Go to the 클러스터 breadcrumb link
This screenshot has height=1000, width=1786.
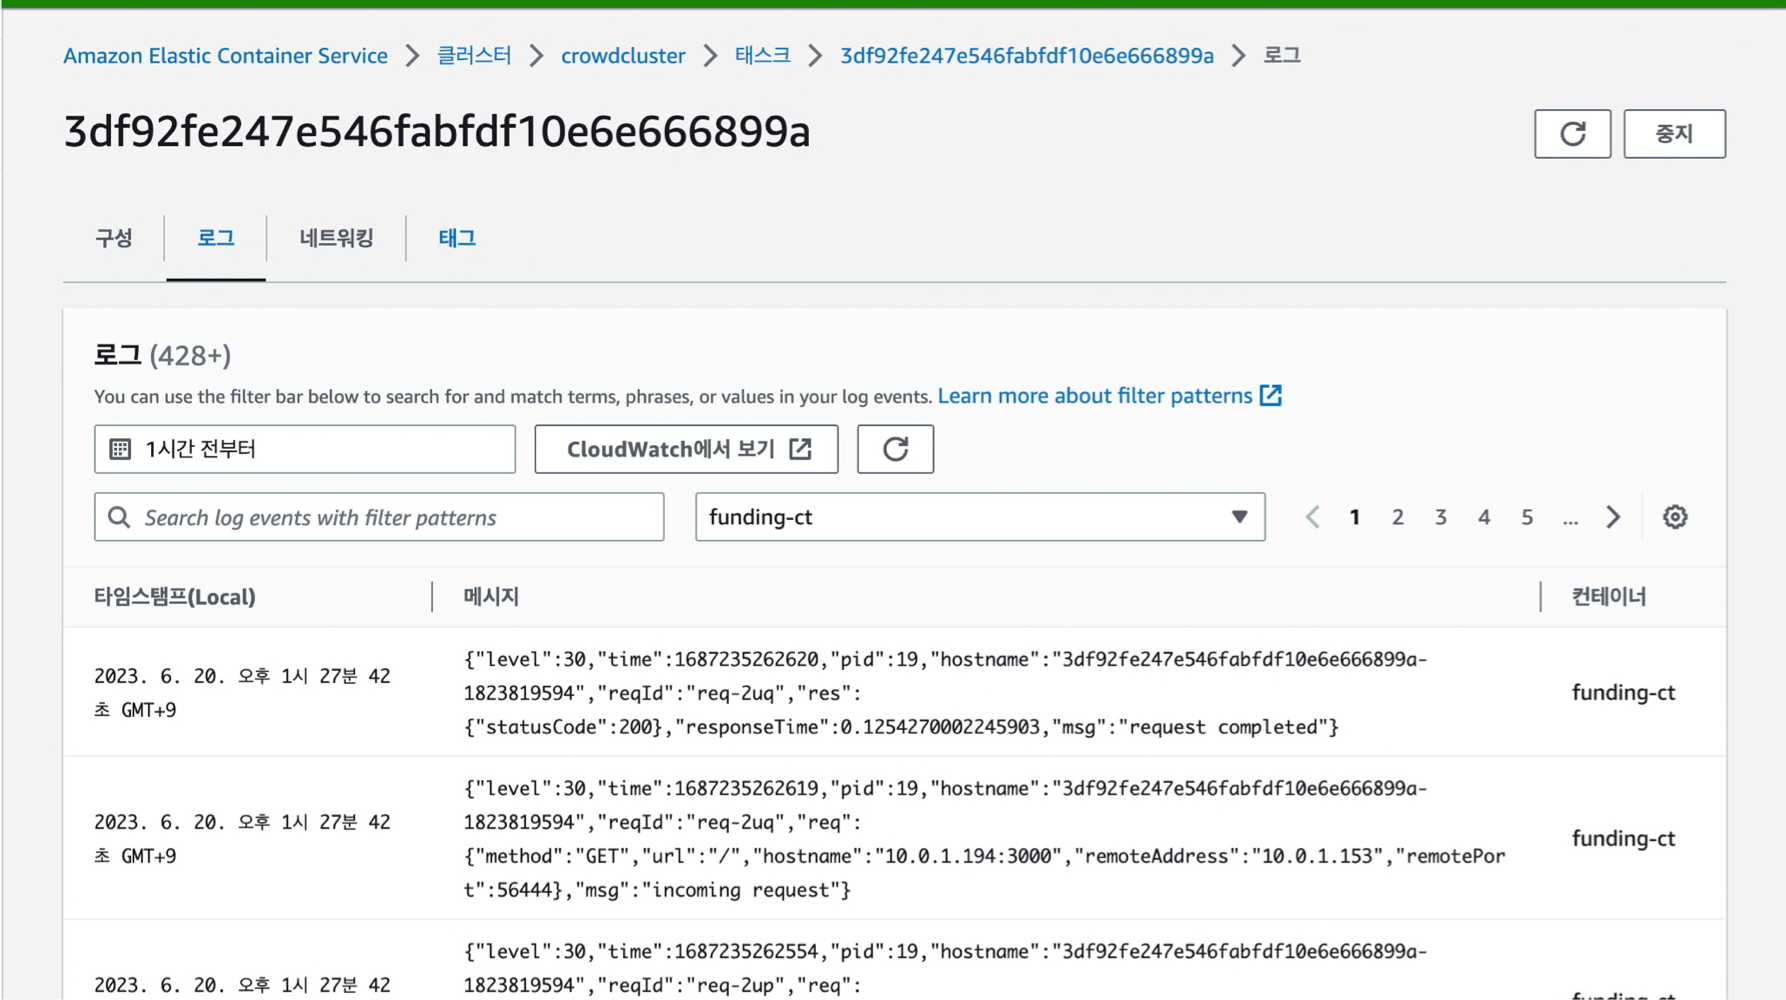(474, 56)
